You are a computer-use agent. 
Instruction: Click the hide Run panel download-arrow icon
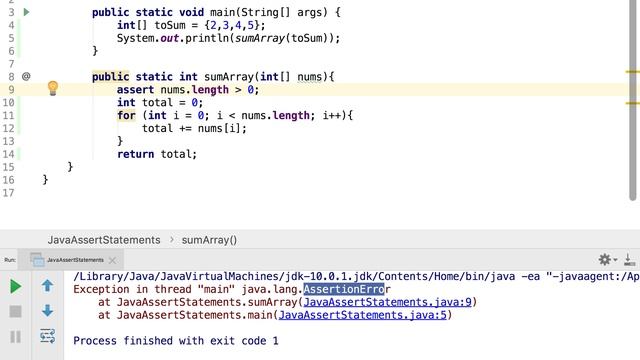629,260
